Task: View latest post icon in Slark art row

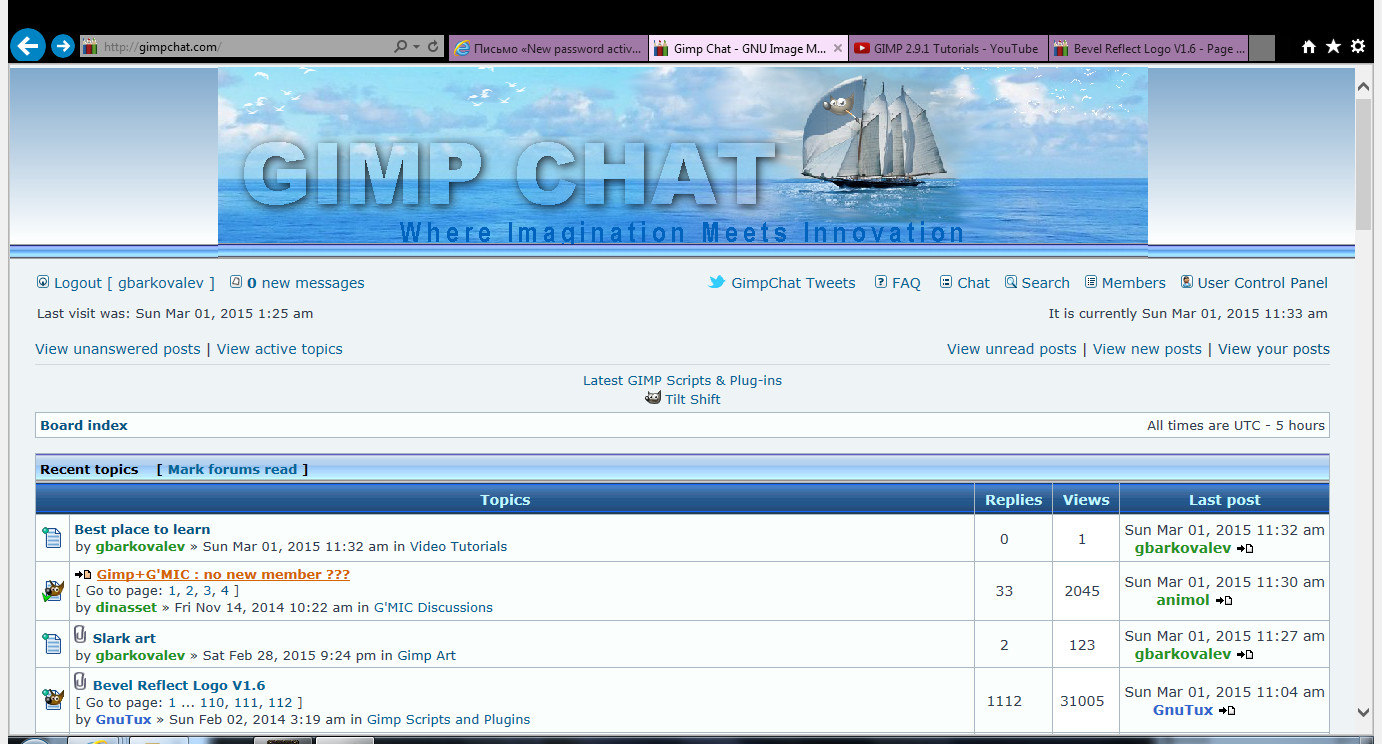Action: pos(1245,655)
